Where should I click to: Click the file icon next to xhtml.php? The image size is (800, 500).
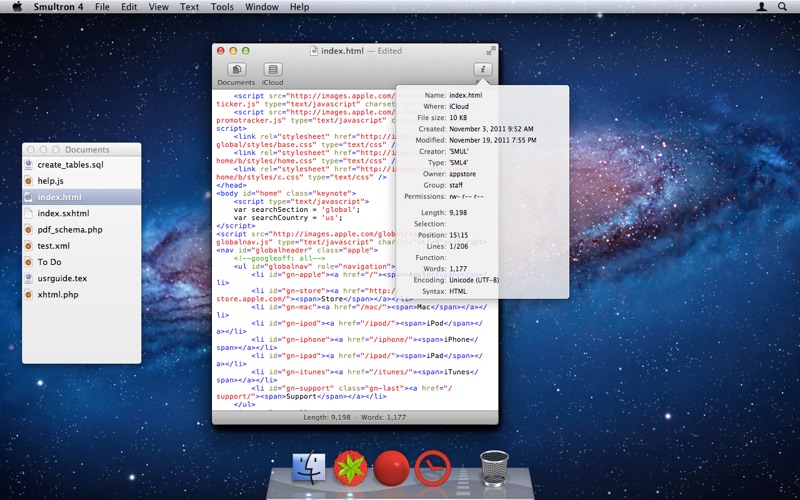pyautogui.click(x=29, y=295)
